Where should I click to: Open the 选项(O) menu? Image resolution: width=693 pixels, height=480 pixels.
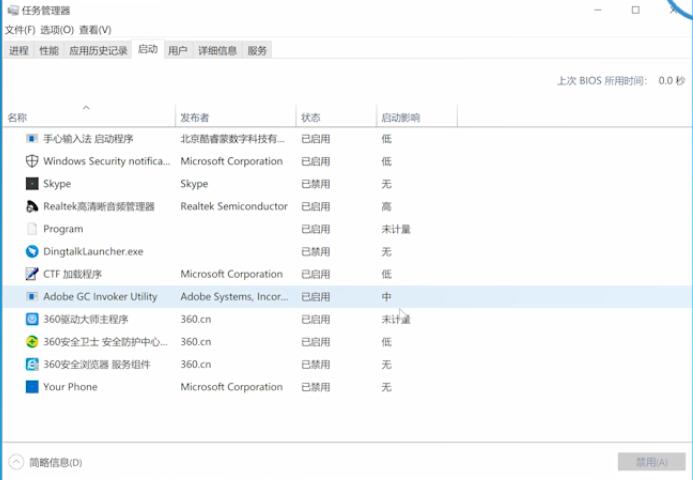[57, 30]
